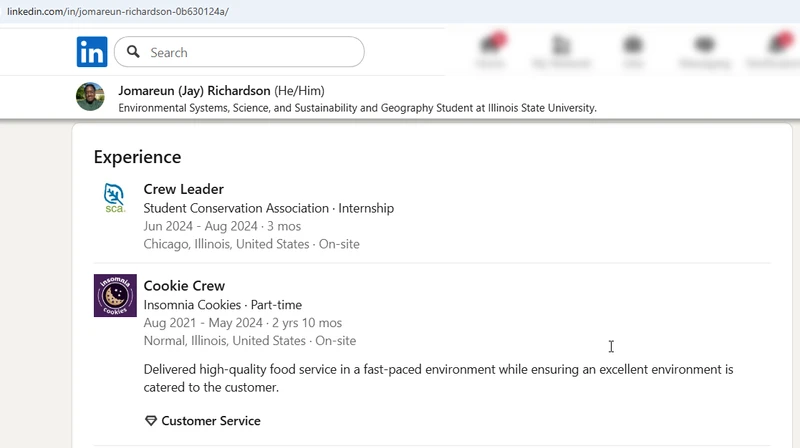The width and height of the screenshot is (800, 448).
Task: Click the Insomnia Cookies company logo
Action: [115, 295]
